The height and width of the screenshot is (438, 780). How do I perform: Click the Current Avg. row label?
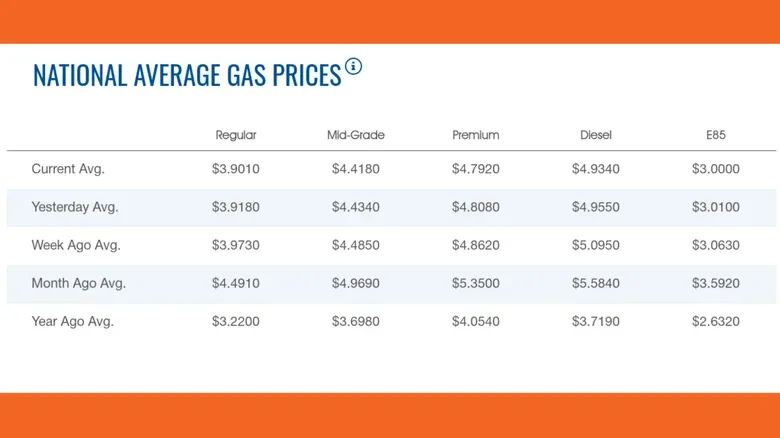tap(68, 169)
